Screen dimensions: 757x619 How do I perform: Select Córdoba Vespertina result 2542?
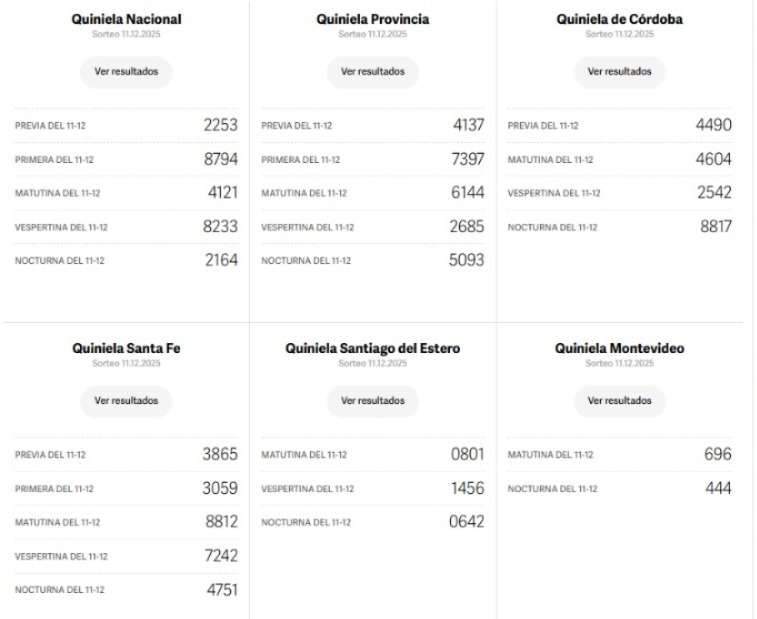coord(714,193)
